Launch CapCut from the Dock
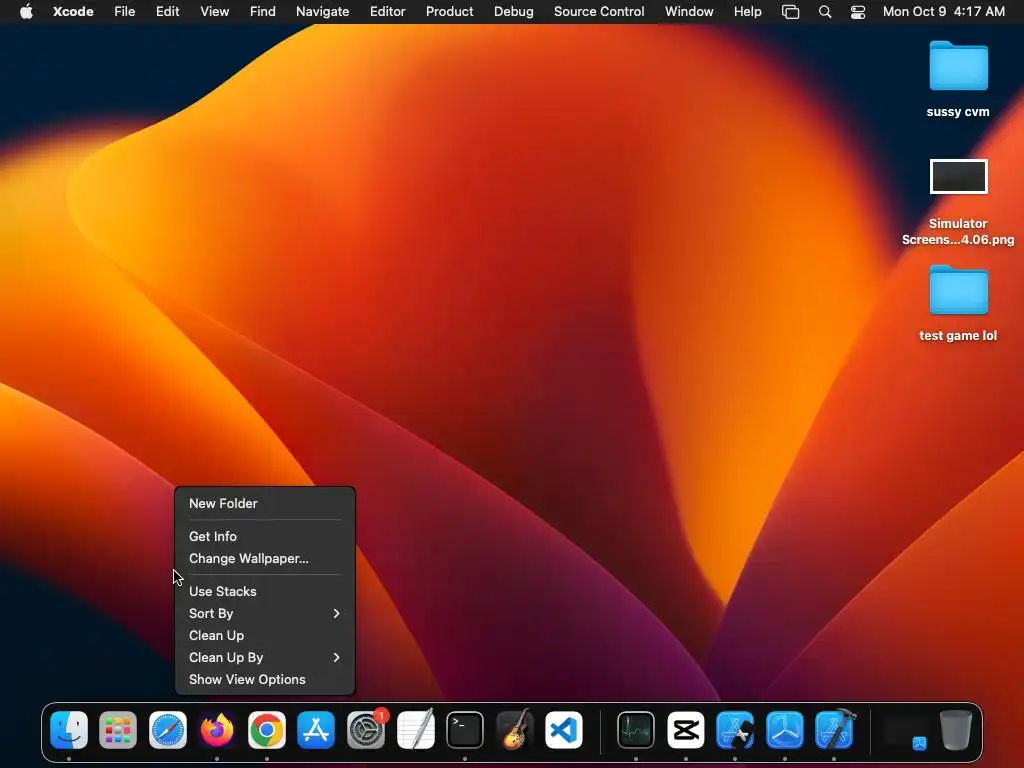The height and width of the screenshot is (768, 1024). pyautogui.click(x=686, y=729)
